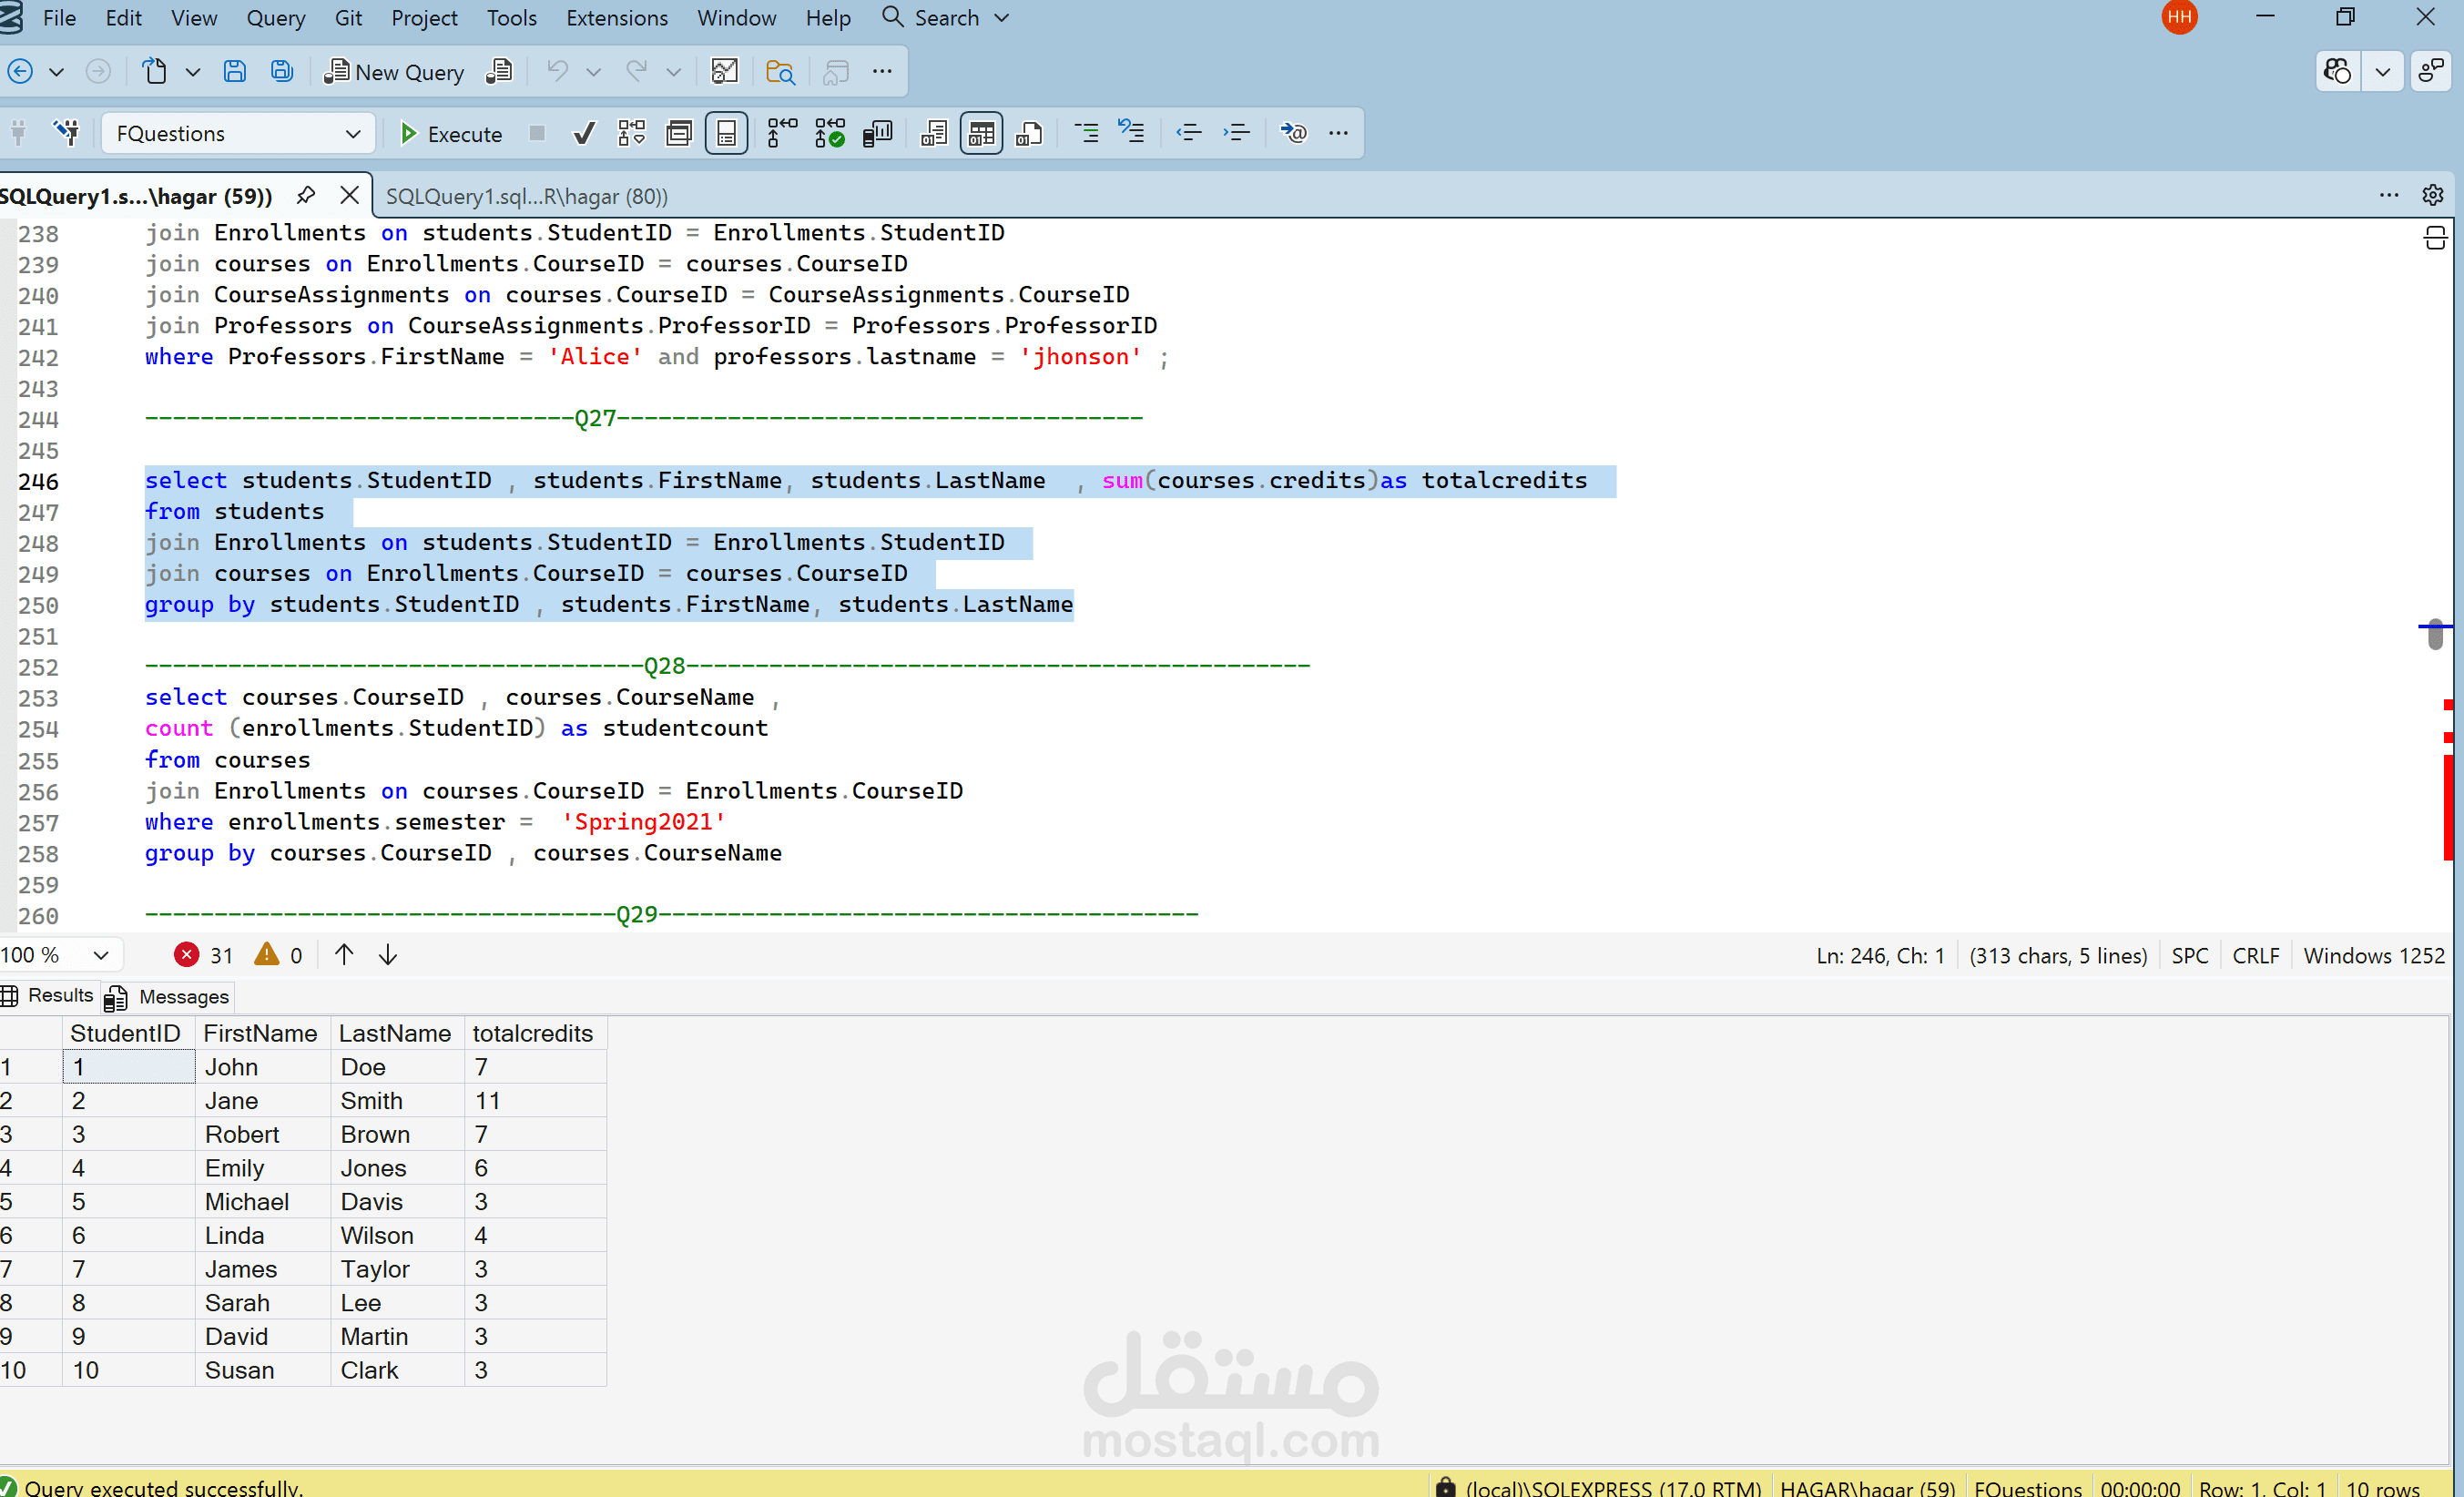Viewport: 2464px width, 1497px height.
Task: Click Display Estimated Execution Plan icon
Action: tap(631, 133)
